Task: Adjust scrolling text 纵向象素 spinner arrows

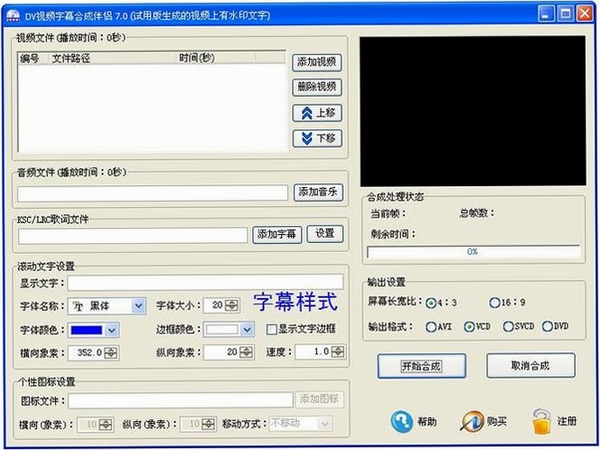Action: 246,352
